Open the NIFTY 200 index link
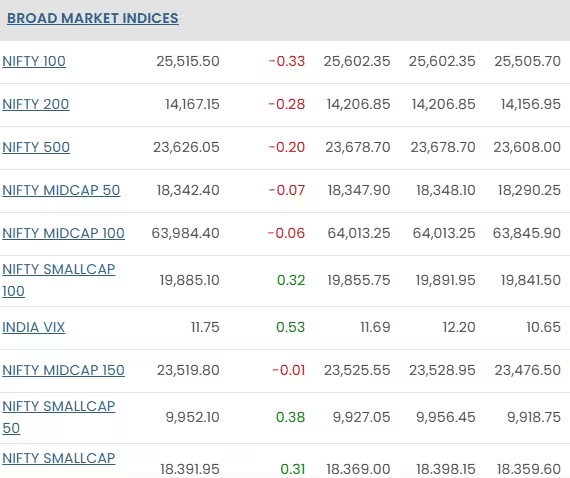The height and width of the screenshot is (478, 570). [x=36, y=104]
